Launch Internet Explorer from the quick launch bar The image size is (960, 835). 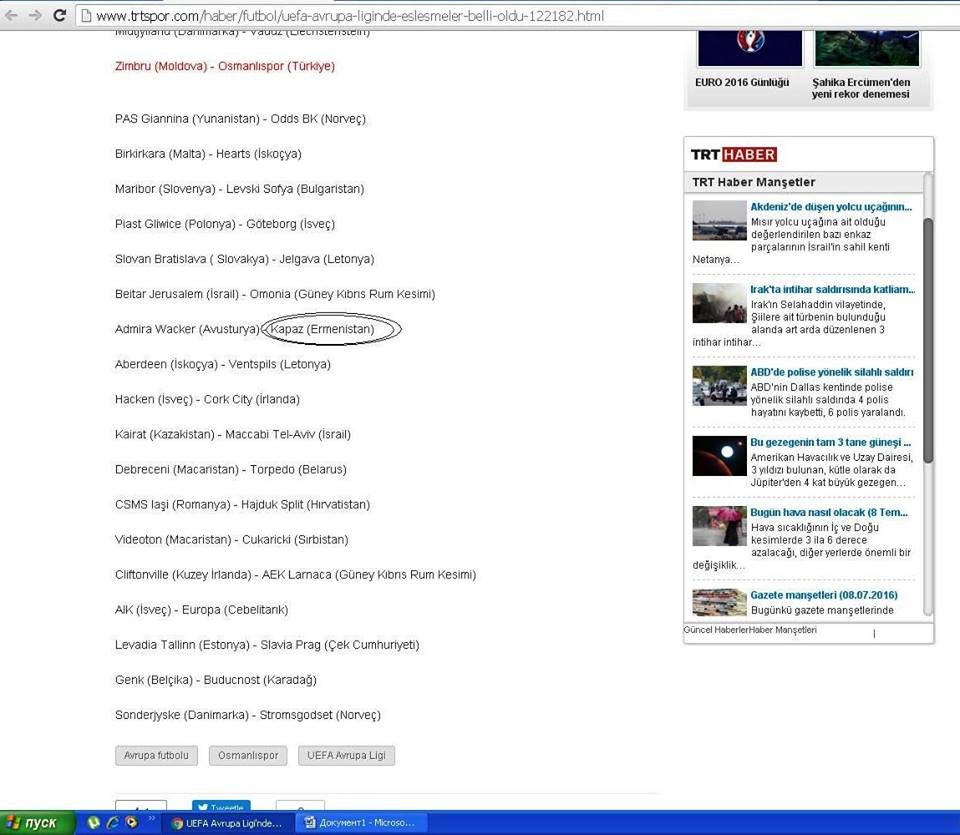(112, 823)
